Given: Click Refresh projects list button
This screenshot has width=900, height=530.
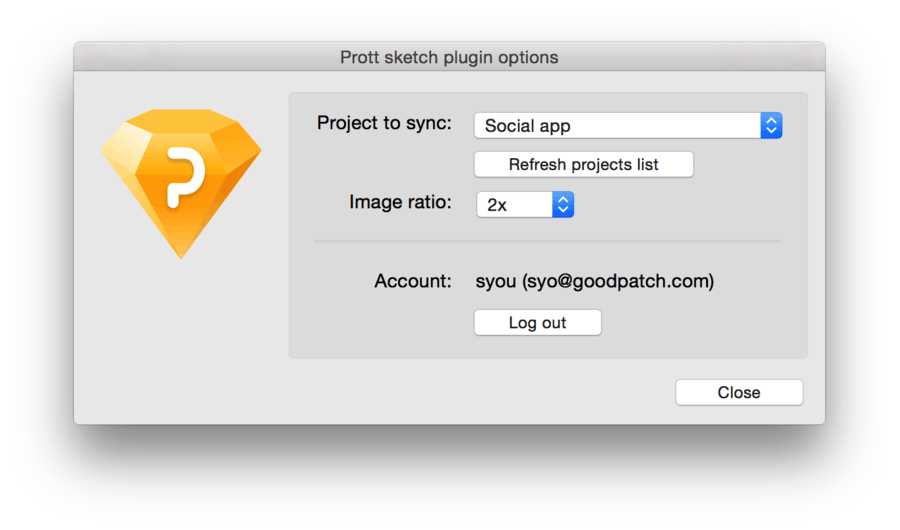Looking at the screenshot, I should coord(584,165).
